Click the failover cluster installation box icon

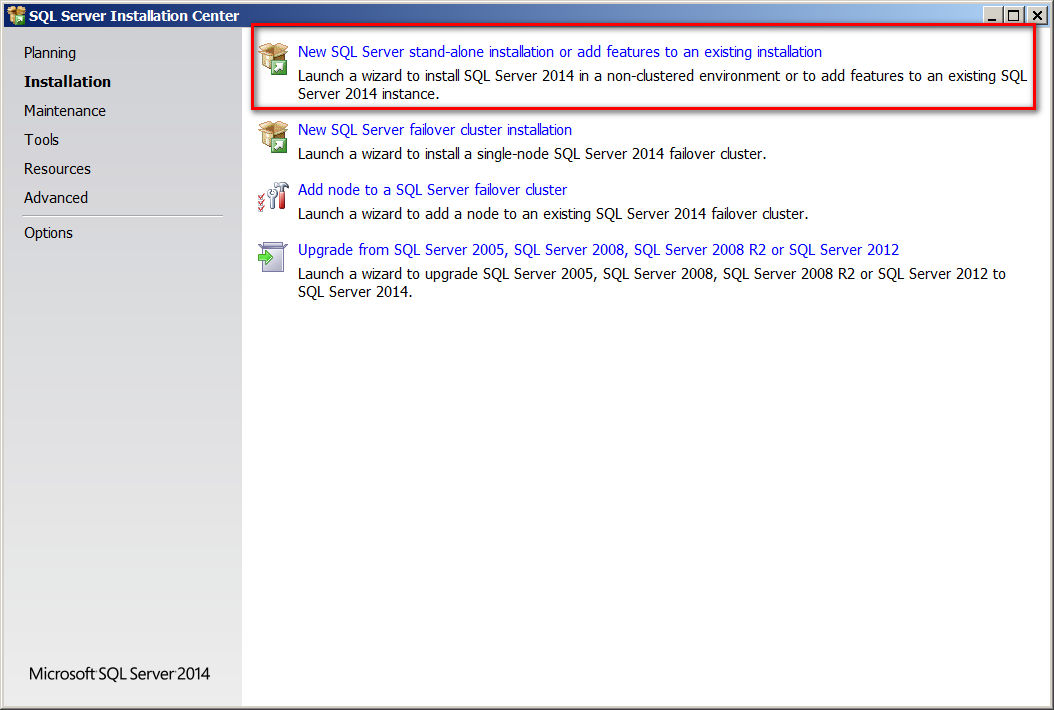click(x=273, y=137)
